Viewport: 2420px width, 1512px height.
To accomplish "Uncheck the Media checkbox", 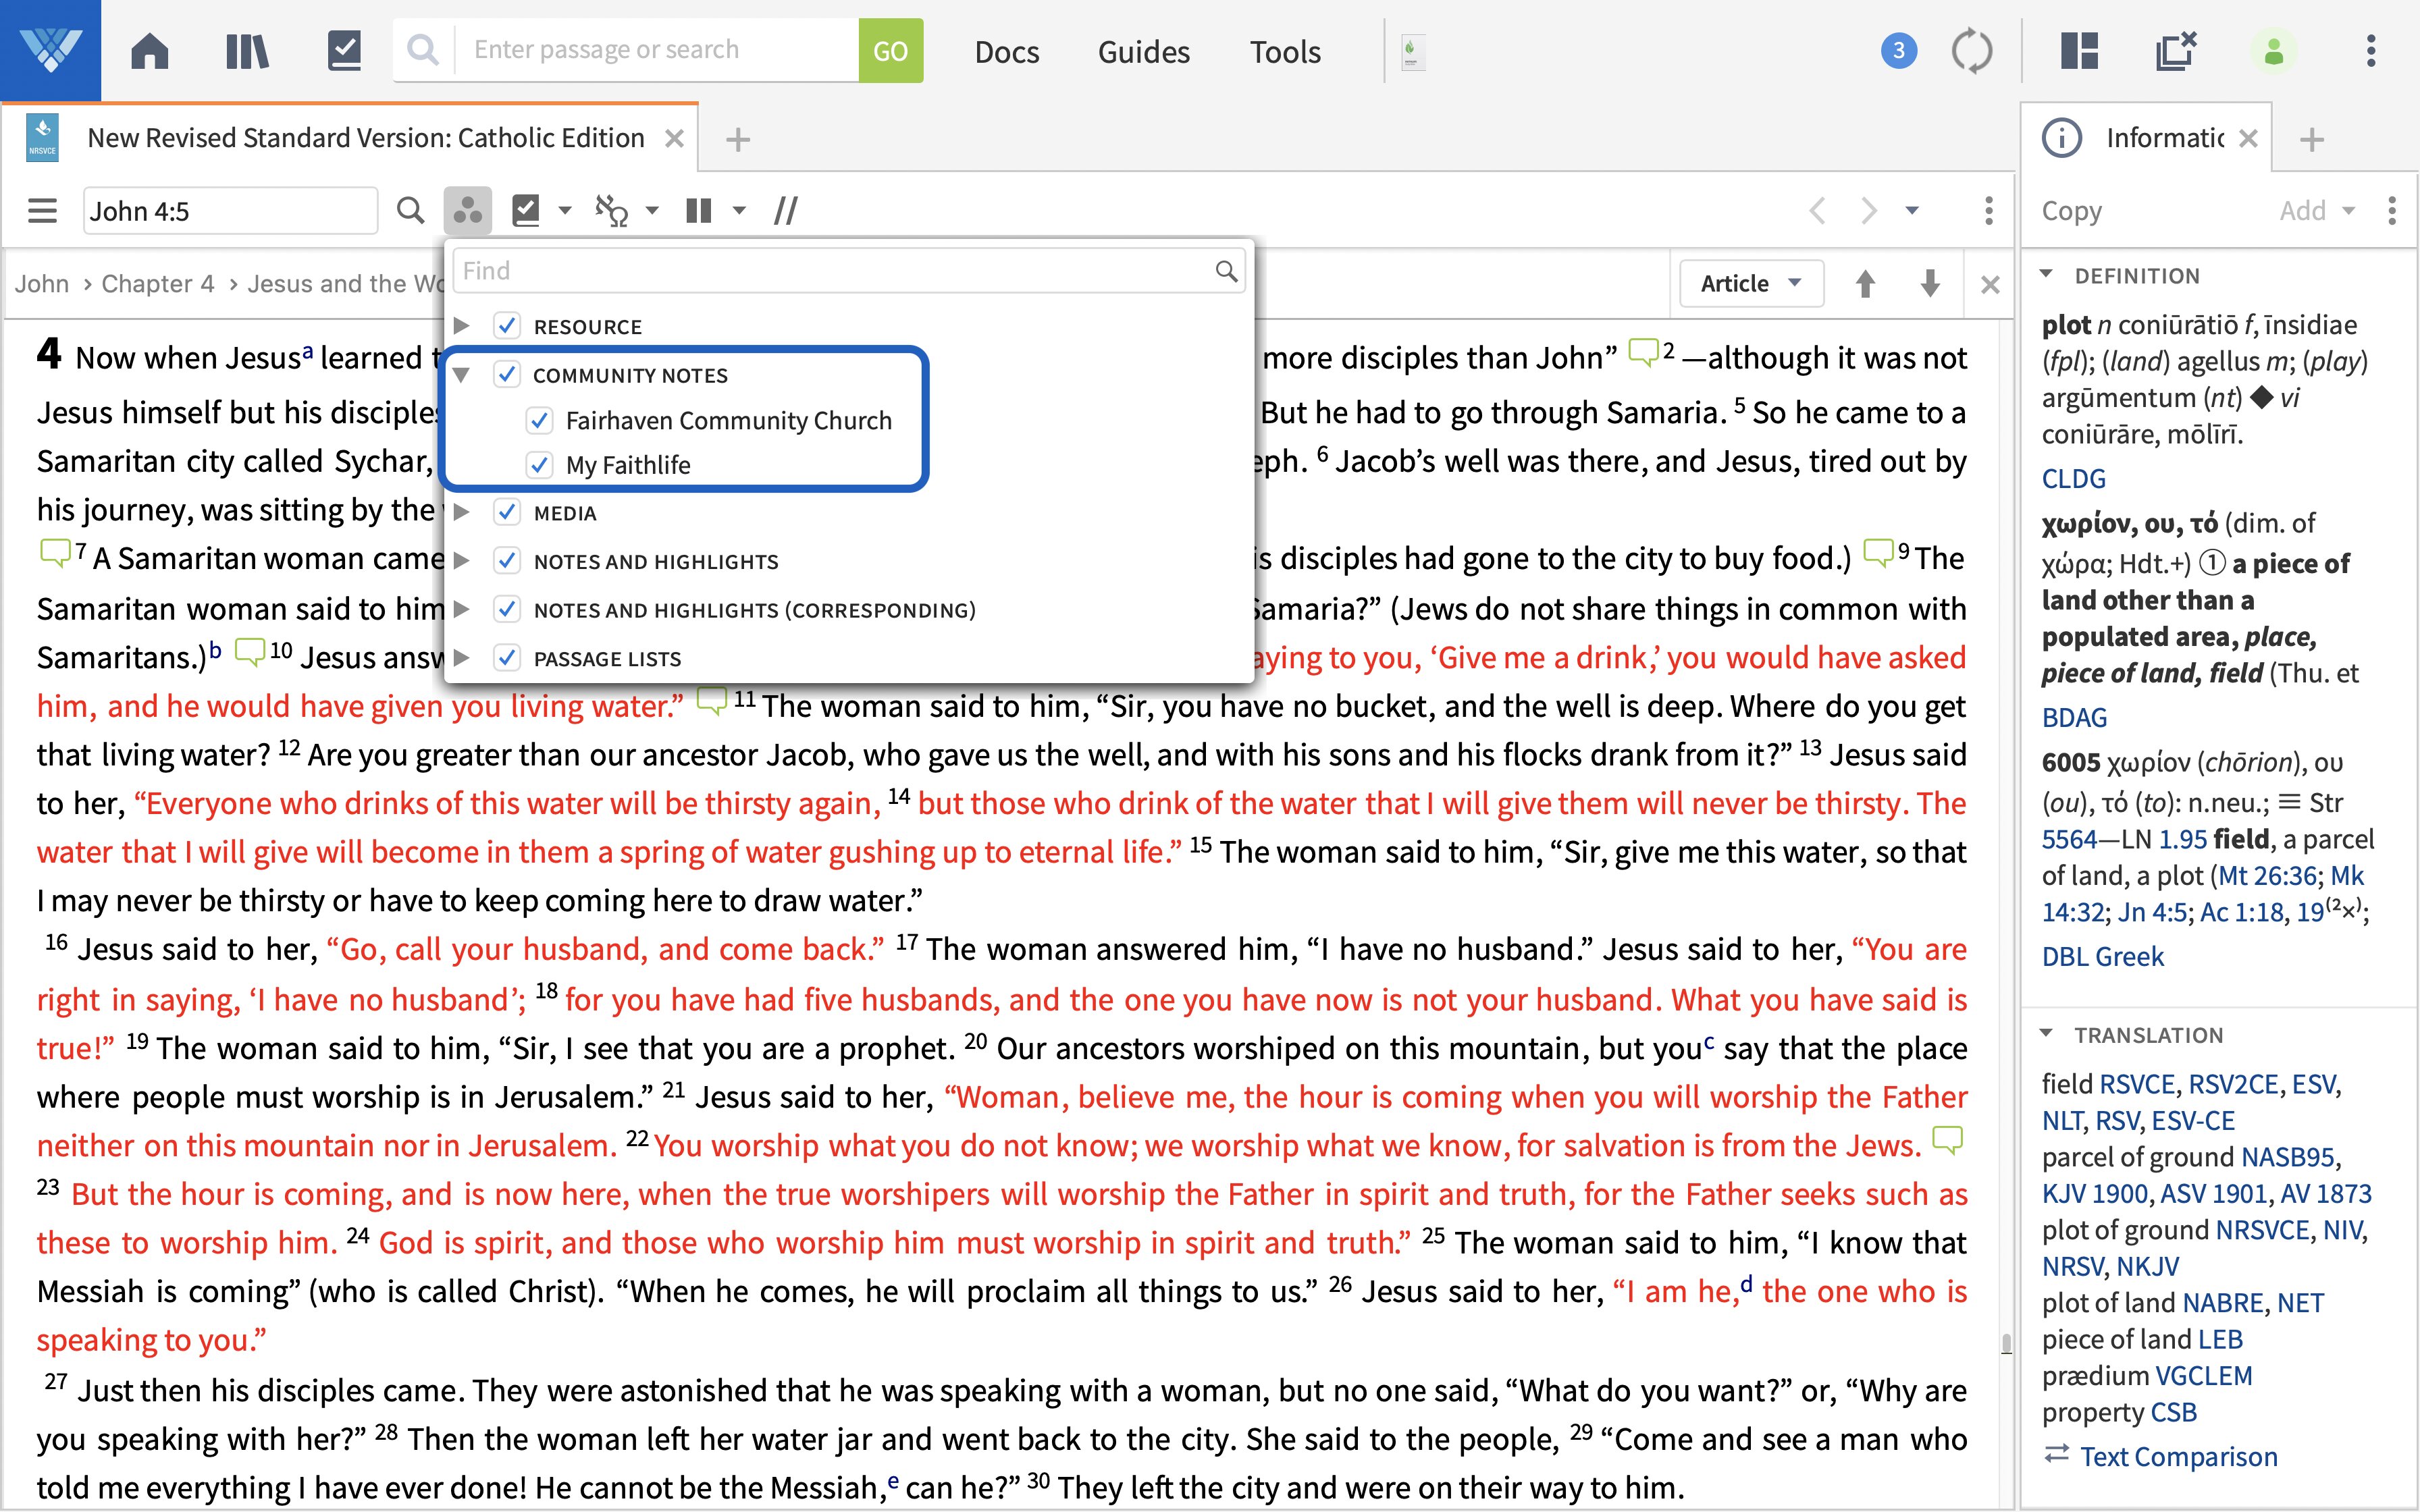I will click(x=507, y=513).
